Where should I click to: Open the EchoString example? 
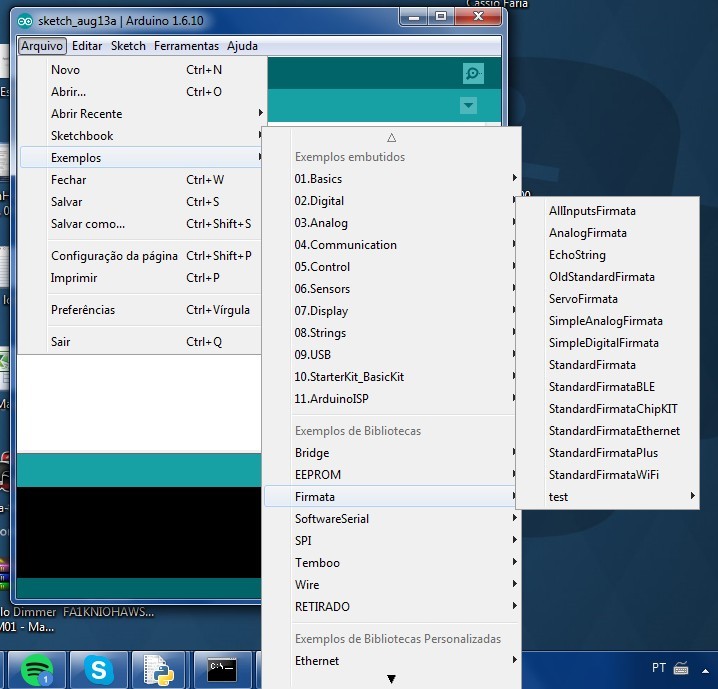[608, 255]
